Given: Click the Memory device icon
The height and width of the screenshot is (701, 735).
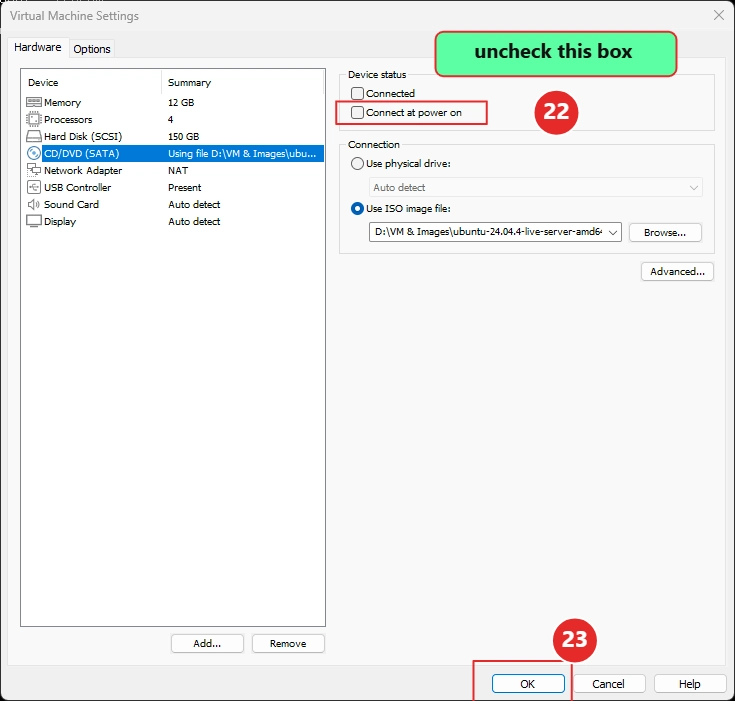Looking at the screenshot, I should click(x=34, y=102).
